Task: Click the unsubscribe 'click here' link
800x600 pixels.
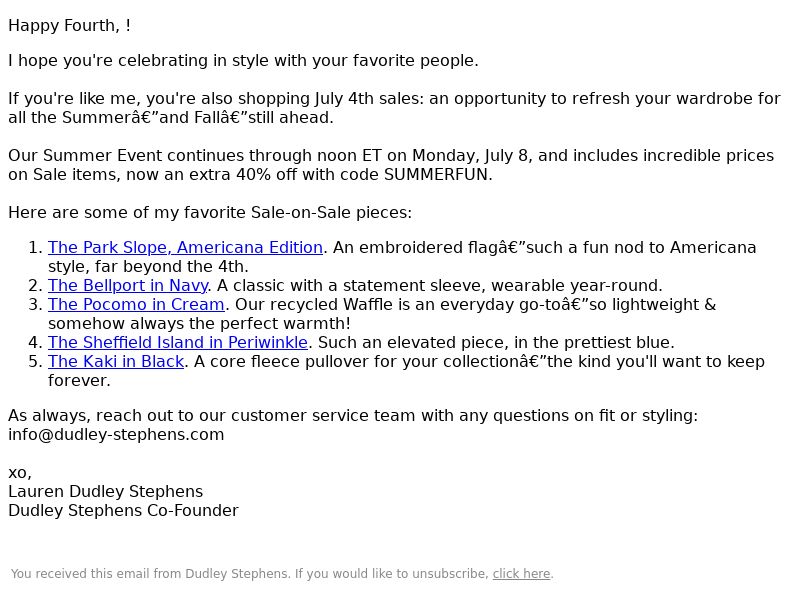Action: tap(521, 574)
